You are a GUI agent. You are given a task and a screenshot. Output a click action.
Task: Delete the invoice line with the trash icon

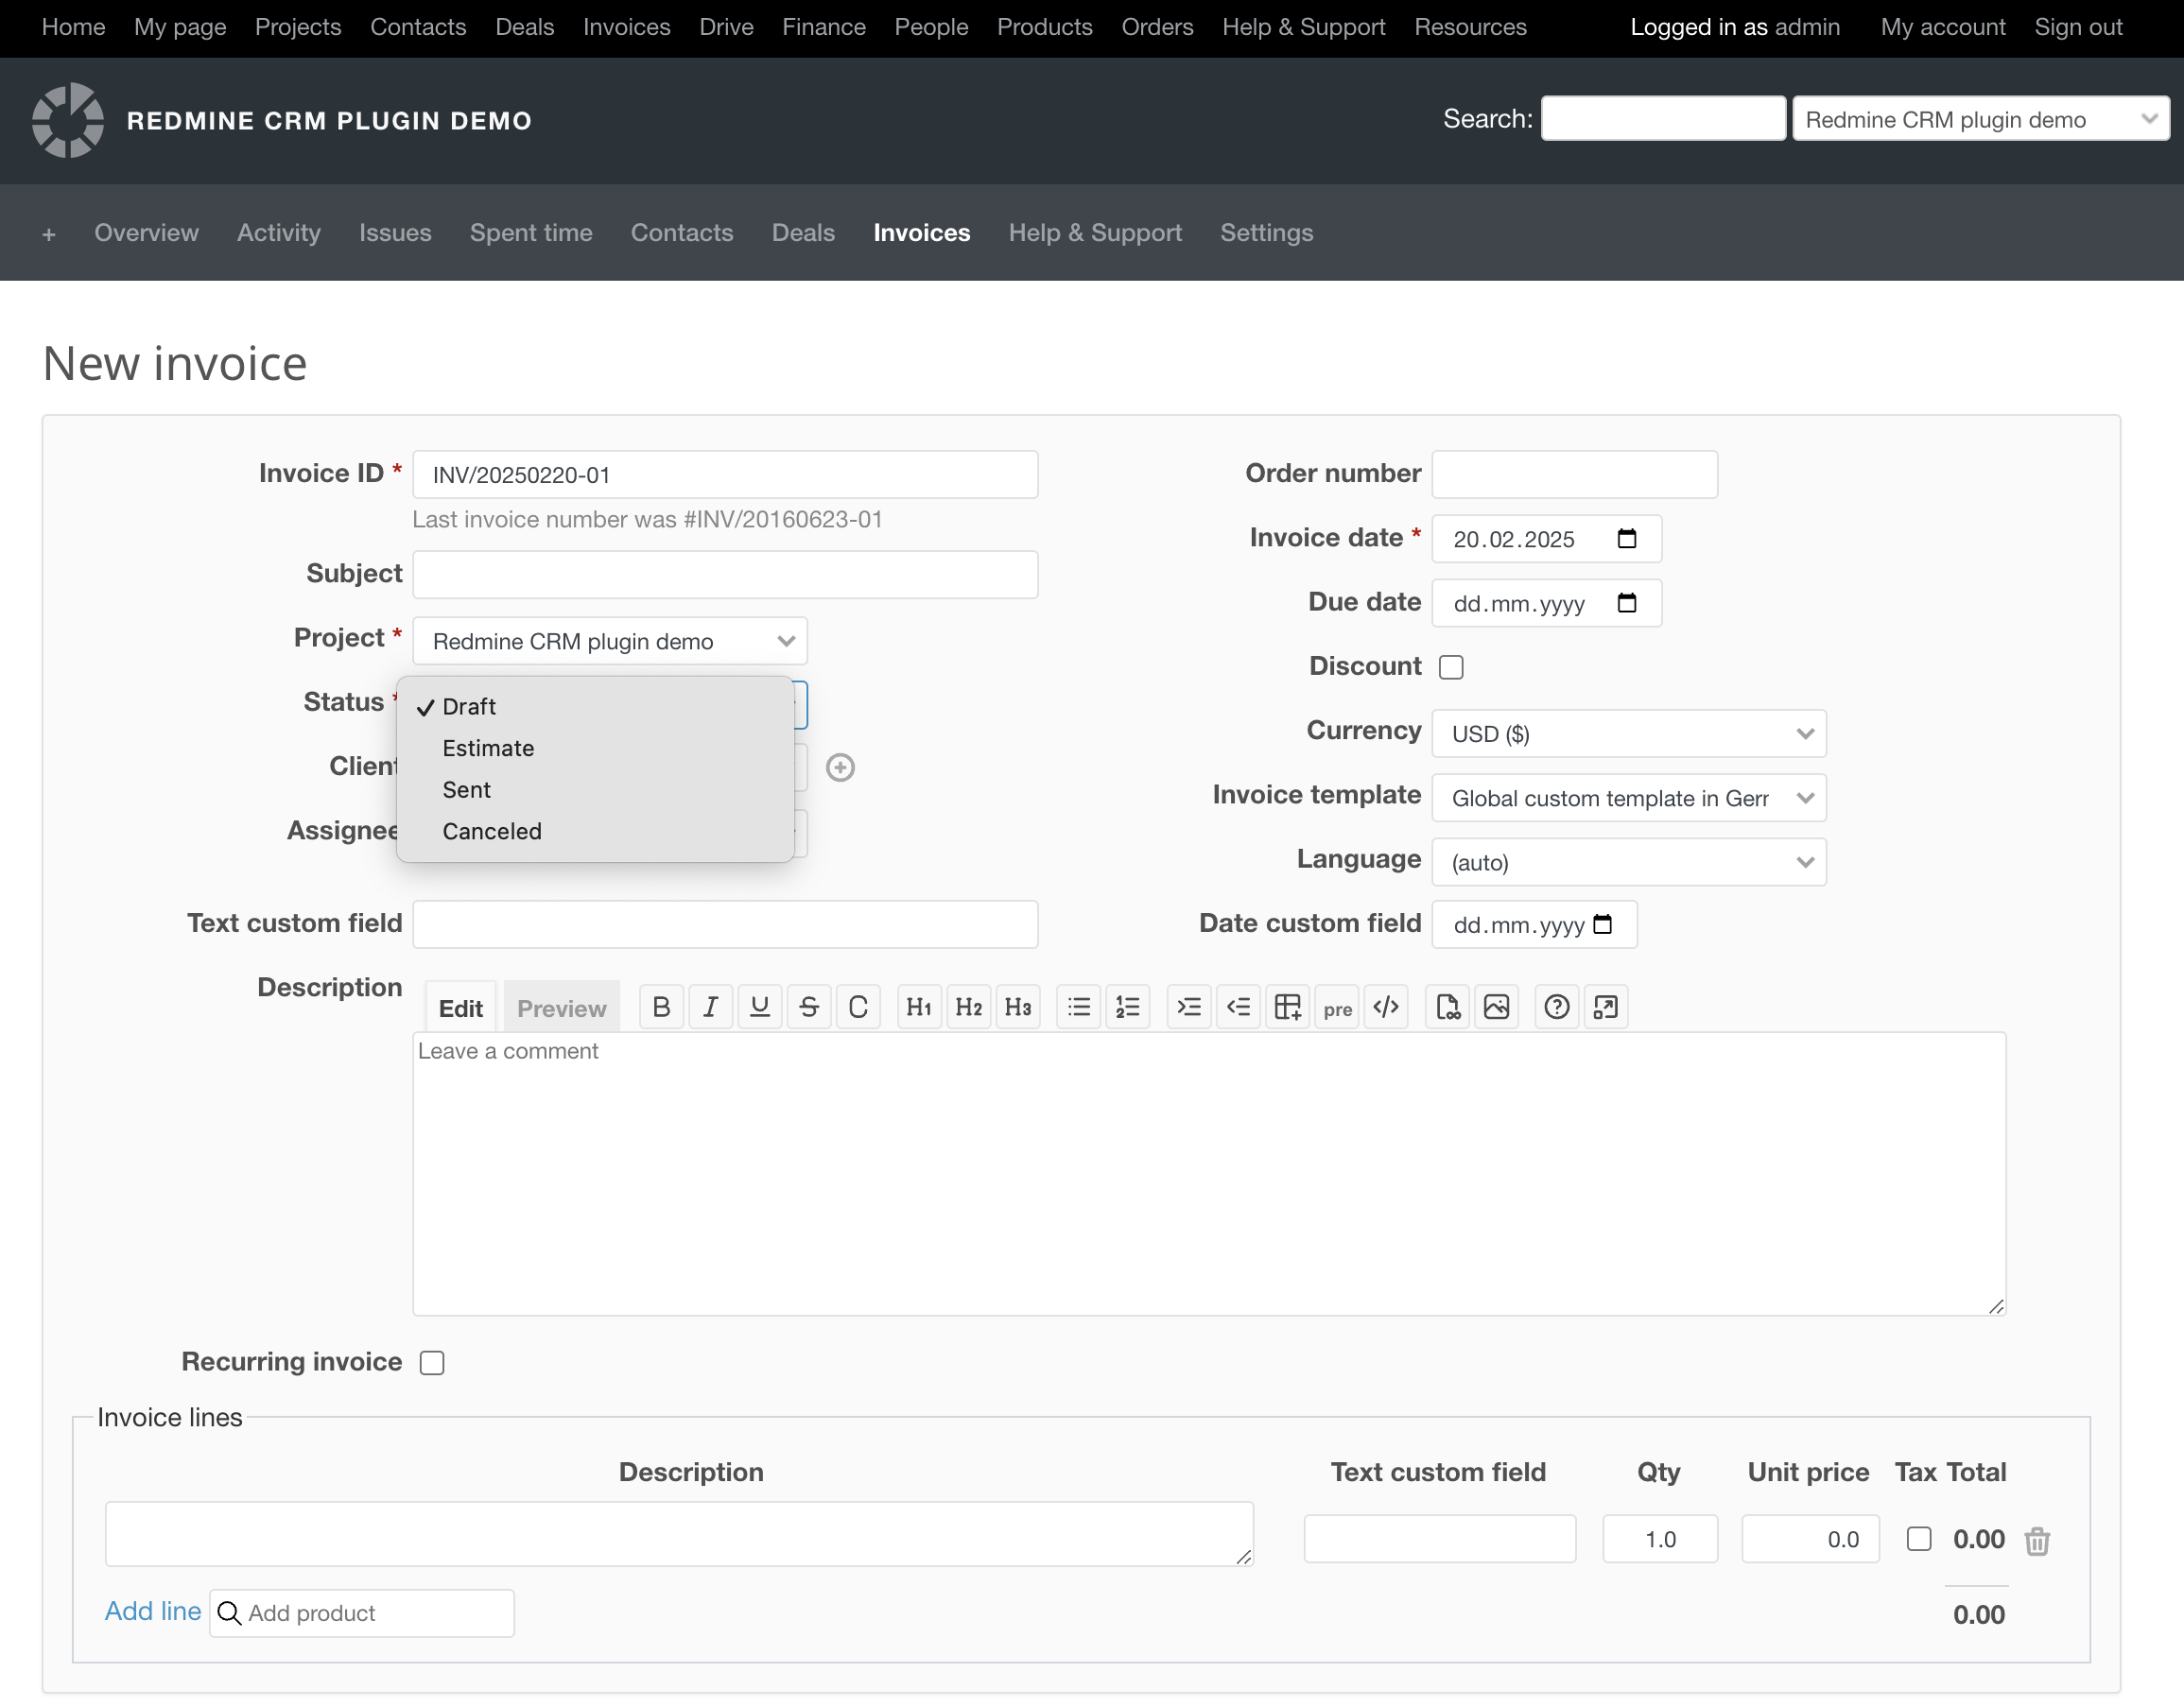pos(2037,1541)
